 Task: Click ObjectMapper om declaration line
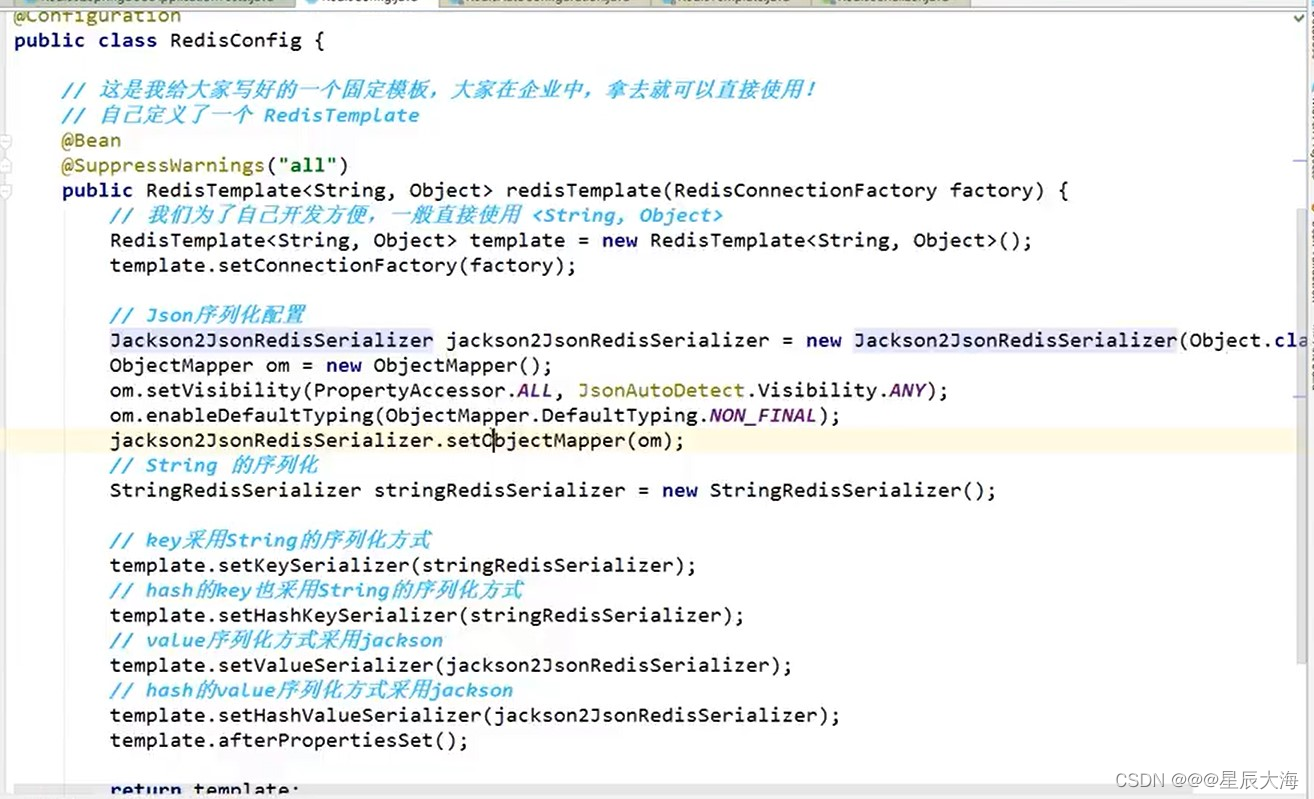pyautogui.click(x=331, y=366)
